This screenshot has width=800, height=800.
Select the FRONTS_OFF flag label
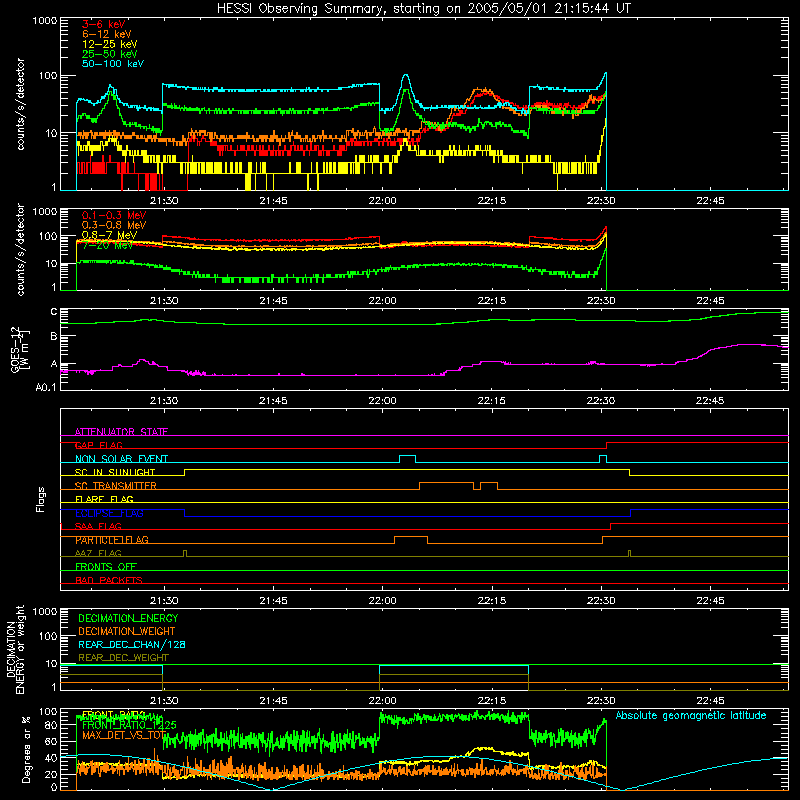[x=106, y=567]
